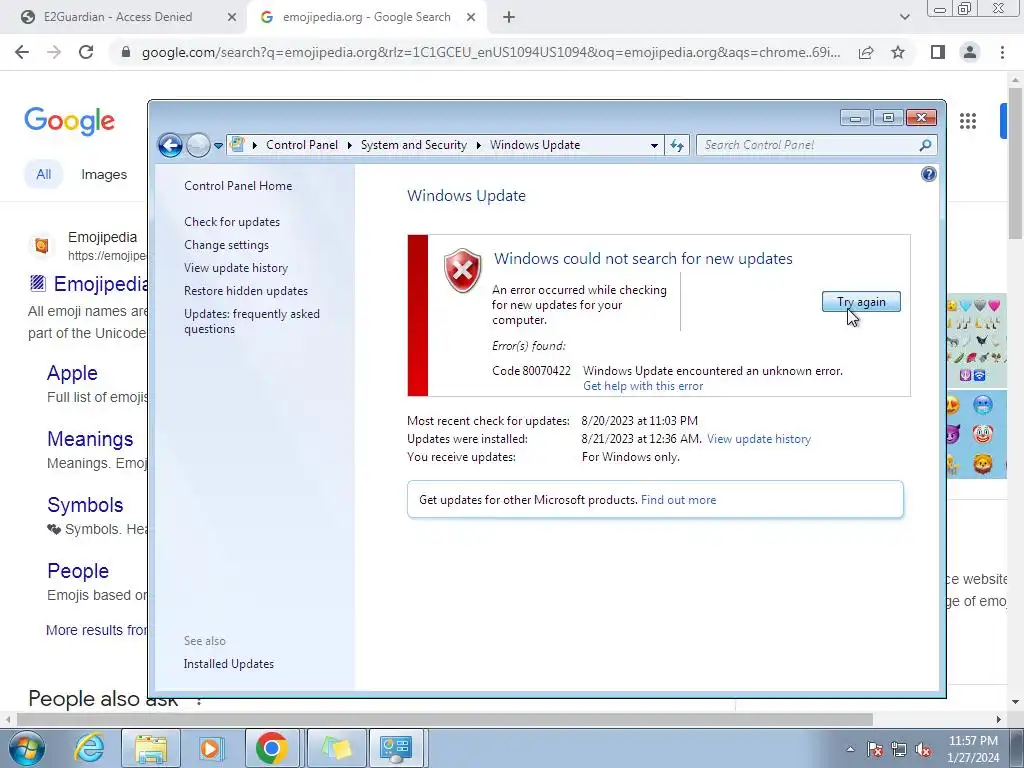Click the Action Center flag tray icon

pos(875,750)
